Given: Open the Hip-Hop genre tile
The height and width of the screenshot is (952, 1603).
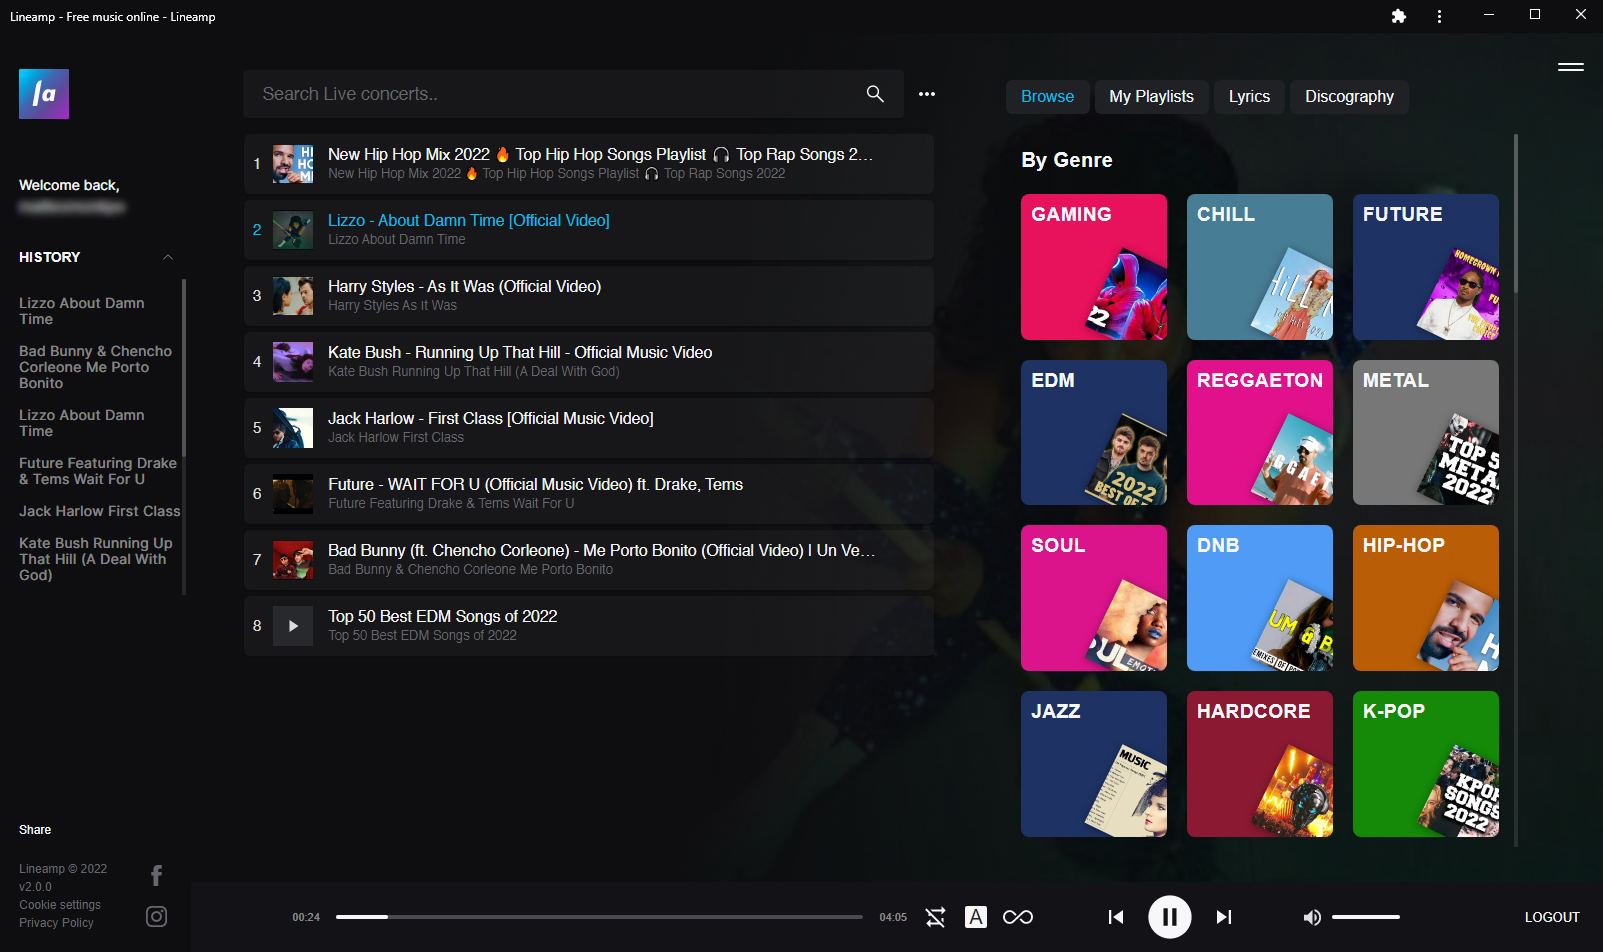Looking at the screenshot, I should pos(1426,598).
